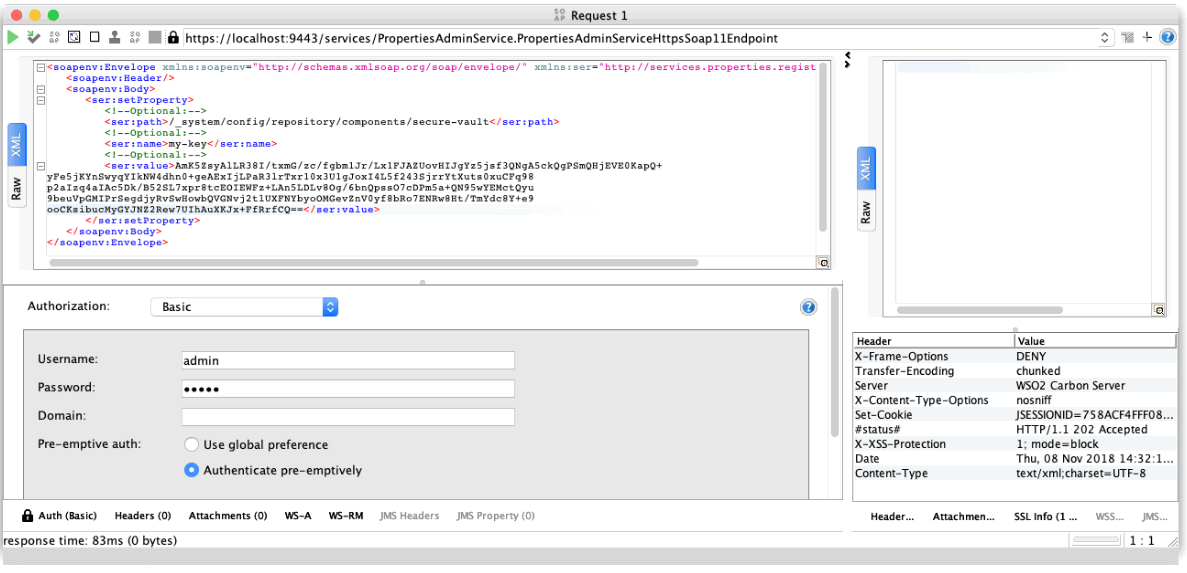1187x573 pixels.
Task: Open the Authorization type dropdown set to Basic
Action: [245, 307]
